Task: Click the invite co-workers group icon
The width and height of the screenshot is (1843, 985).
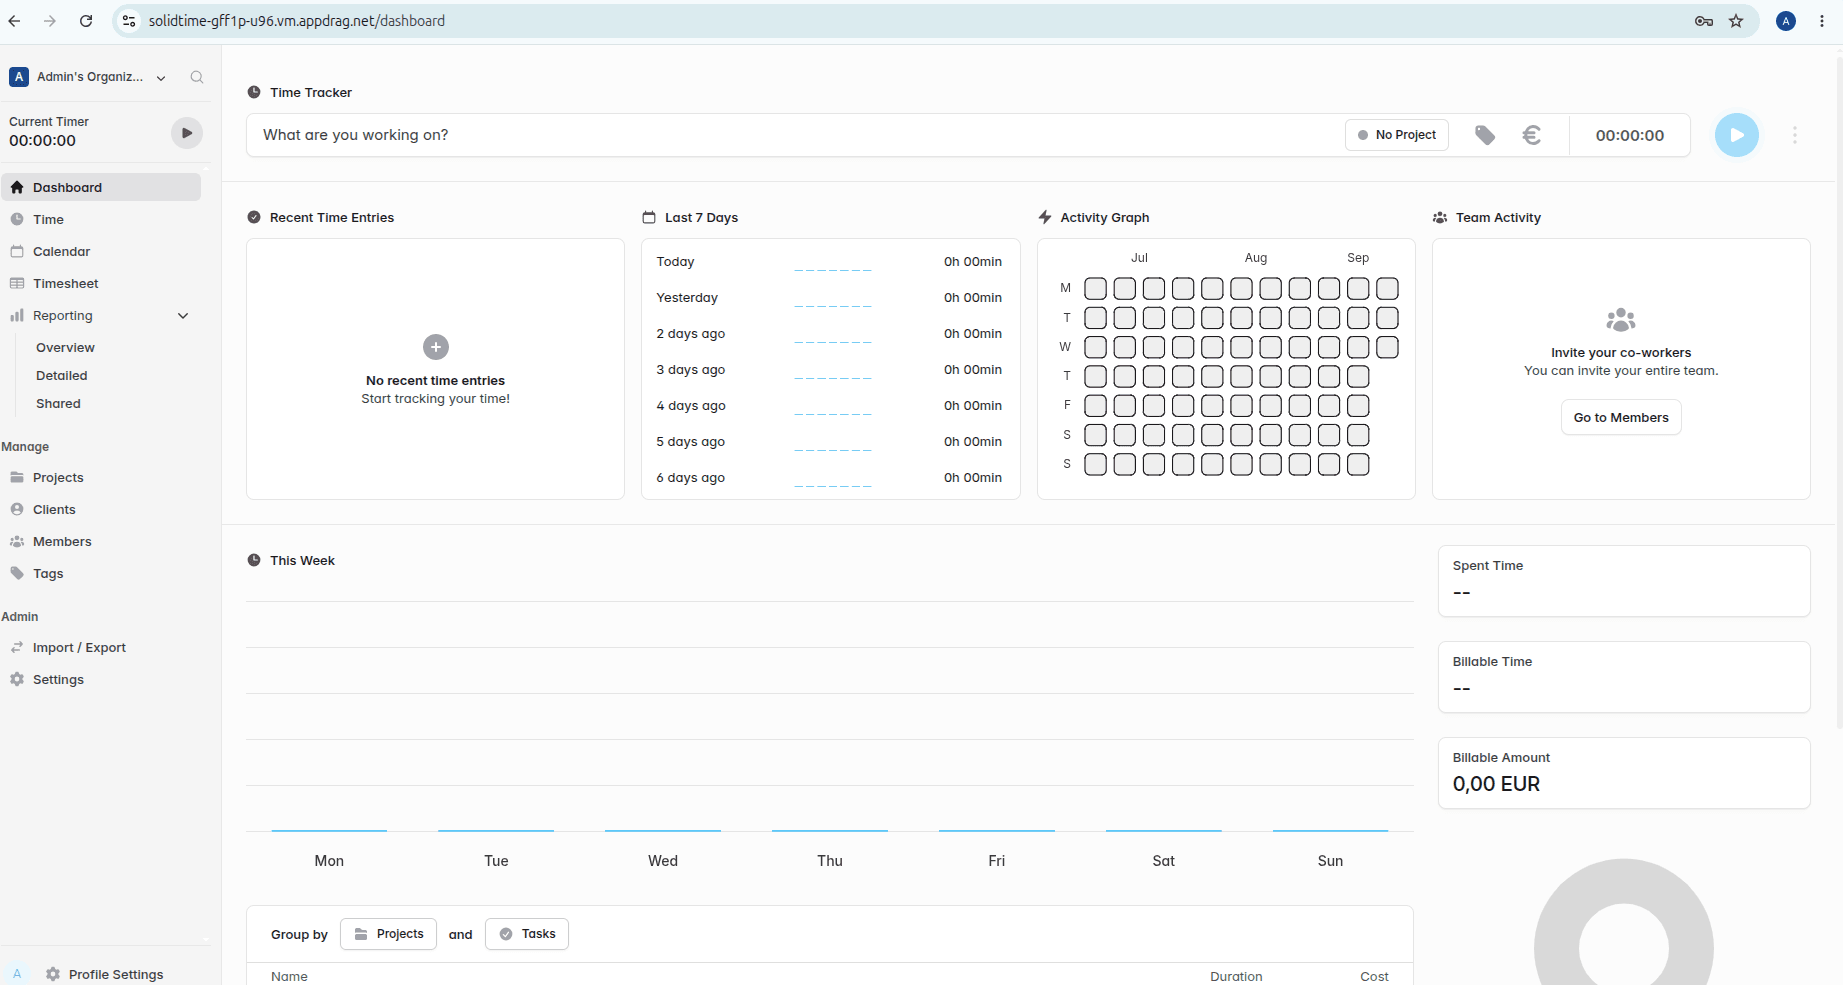Action: (1621, 320)
